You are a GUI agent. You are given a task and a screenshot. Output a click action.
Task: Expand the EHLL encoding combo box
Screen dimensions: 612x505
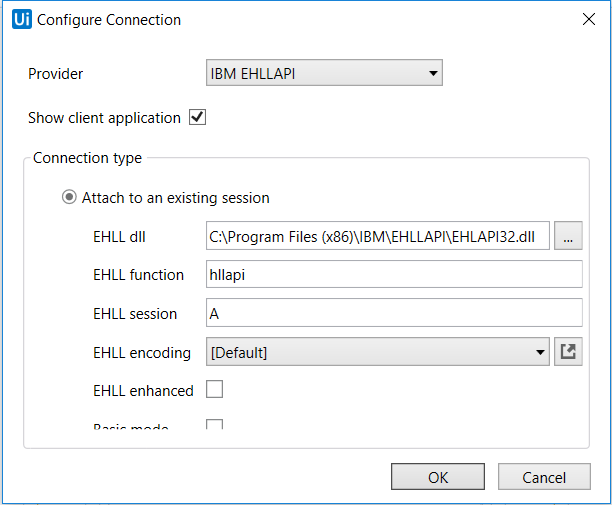(x=377, y=352)
